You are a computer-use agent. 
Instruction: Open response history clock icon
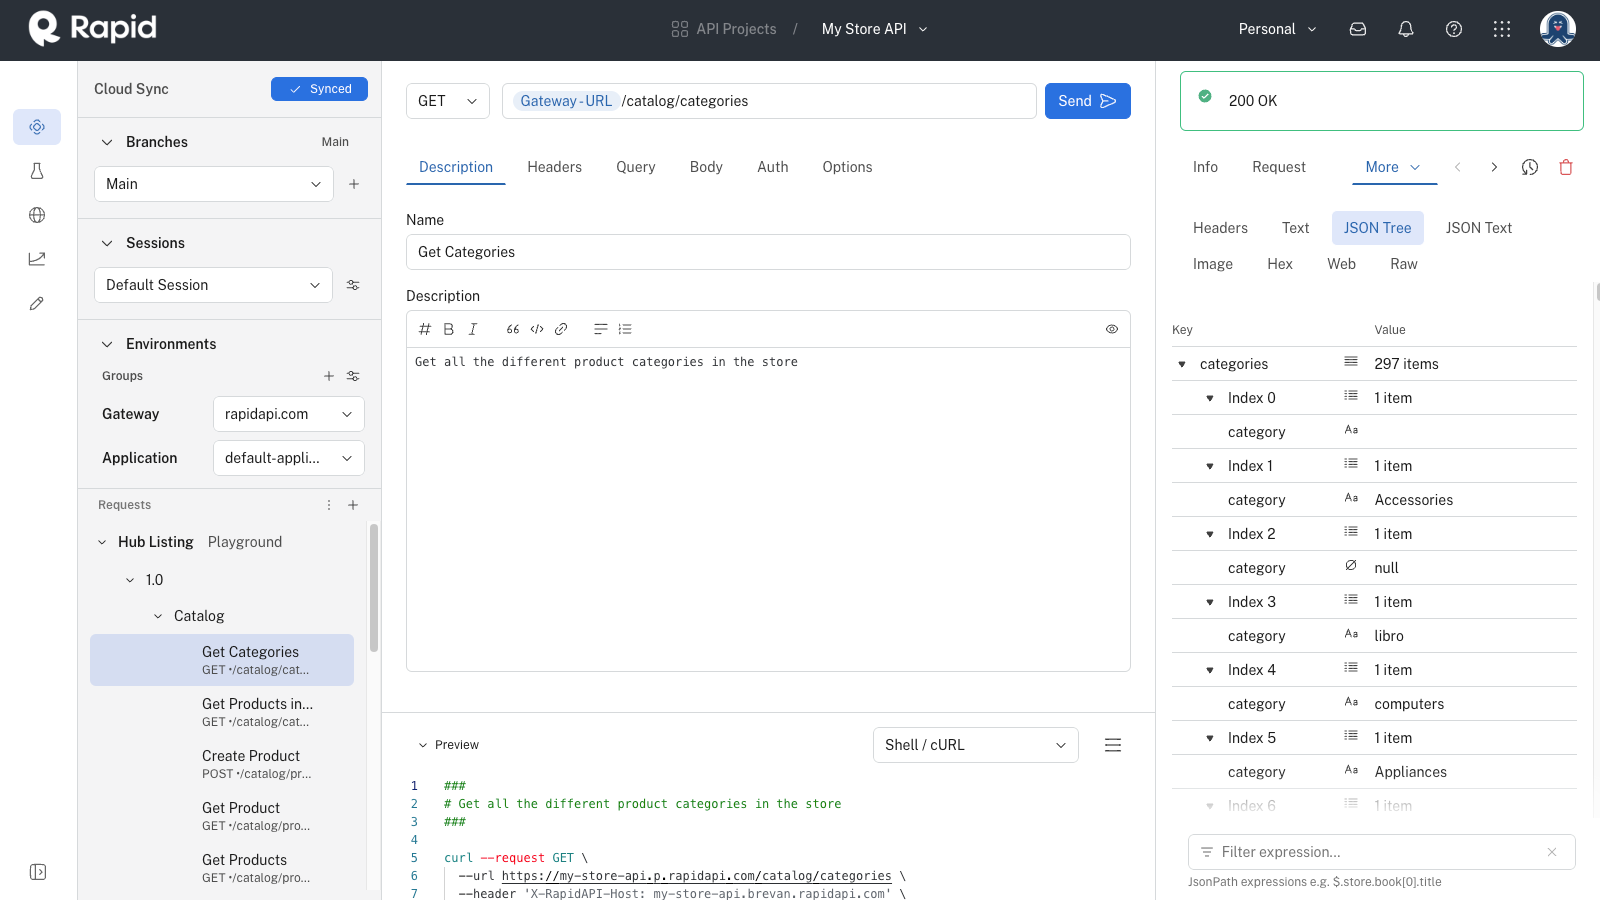[x=1530, y=167]
